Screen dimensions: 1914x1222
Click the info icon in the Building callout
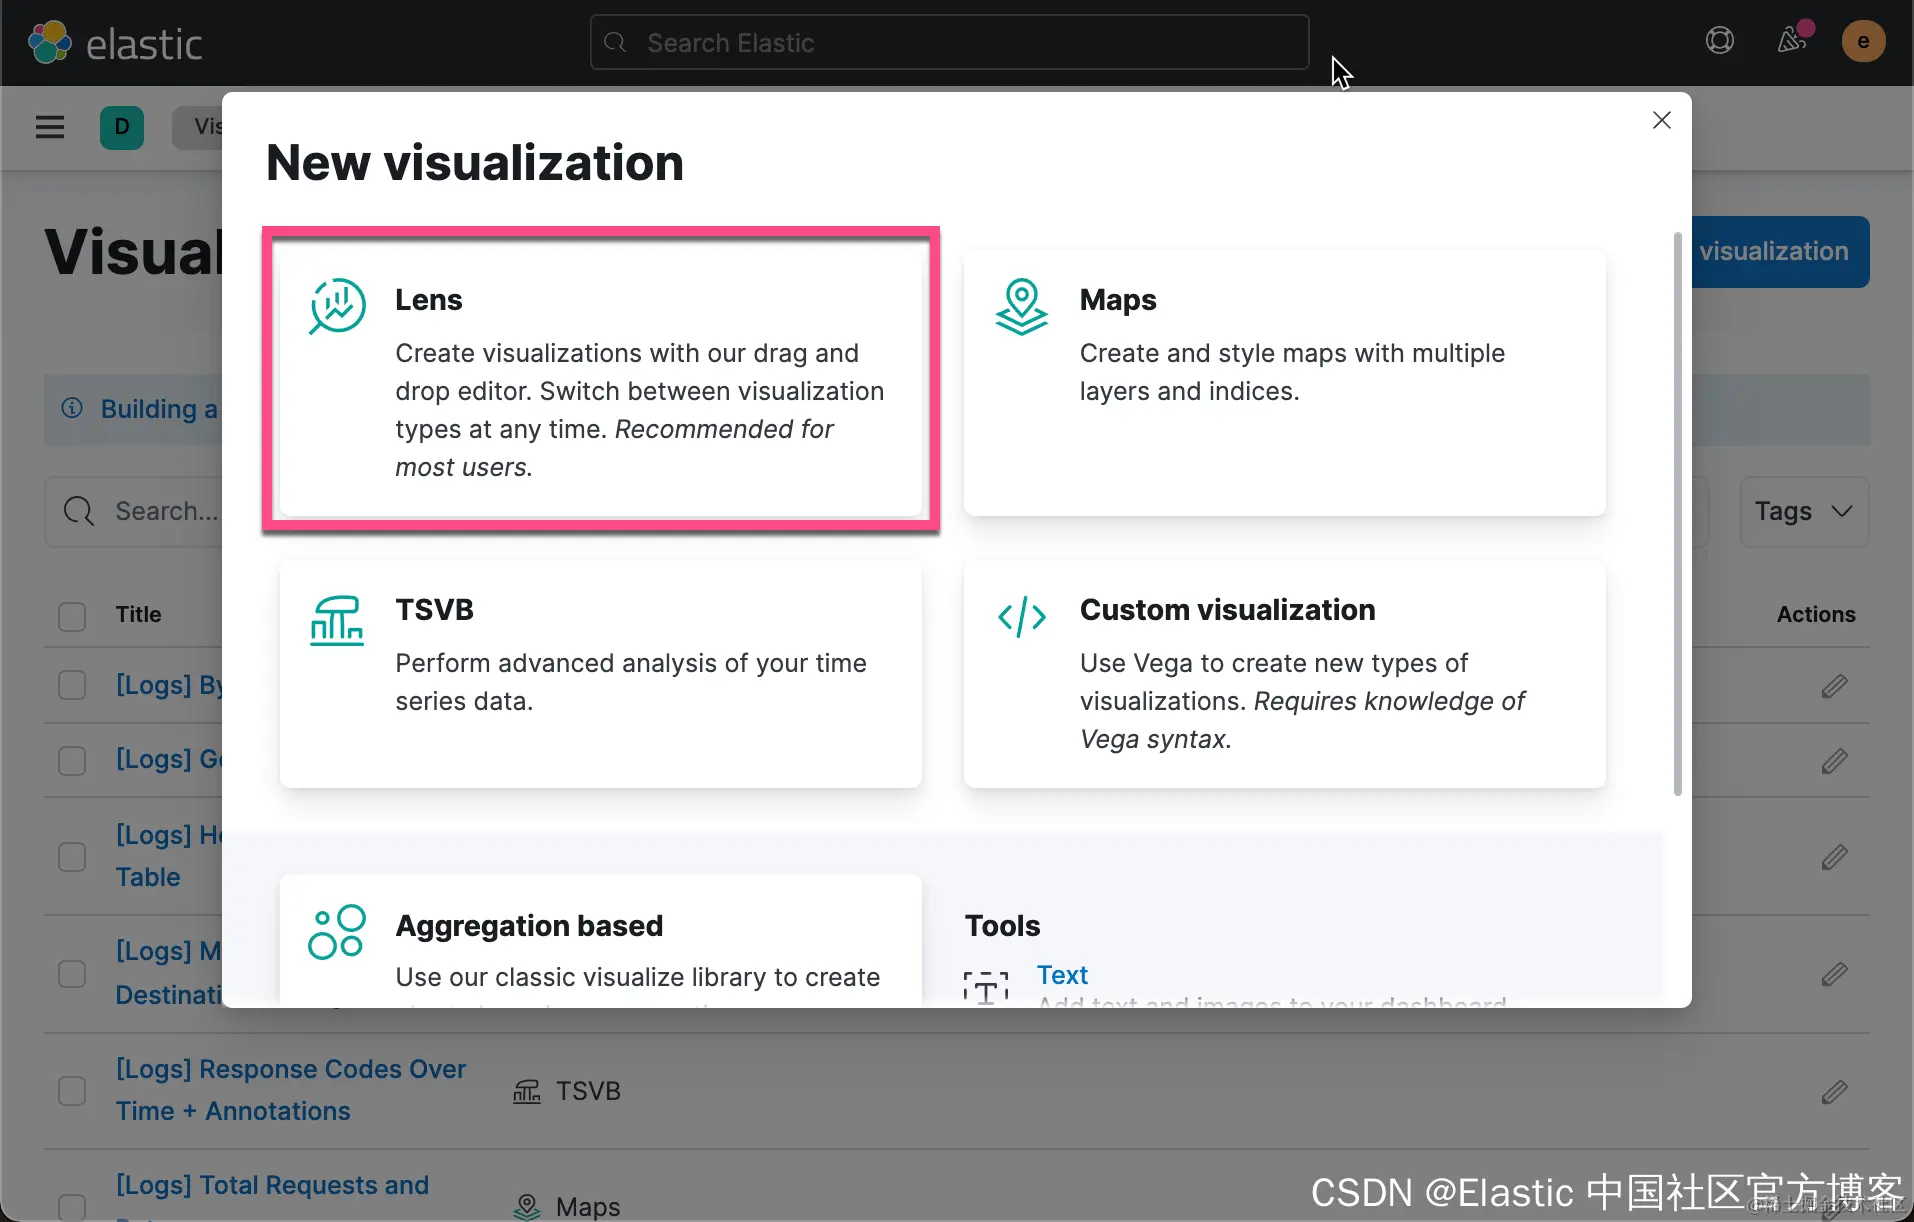click(72, 408)
